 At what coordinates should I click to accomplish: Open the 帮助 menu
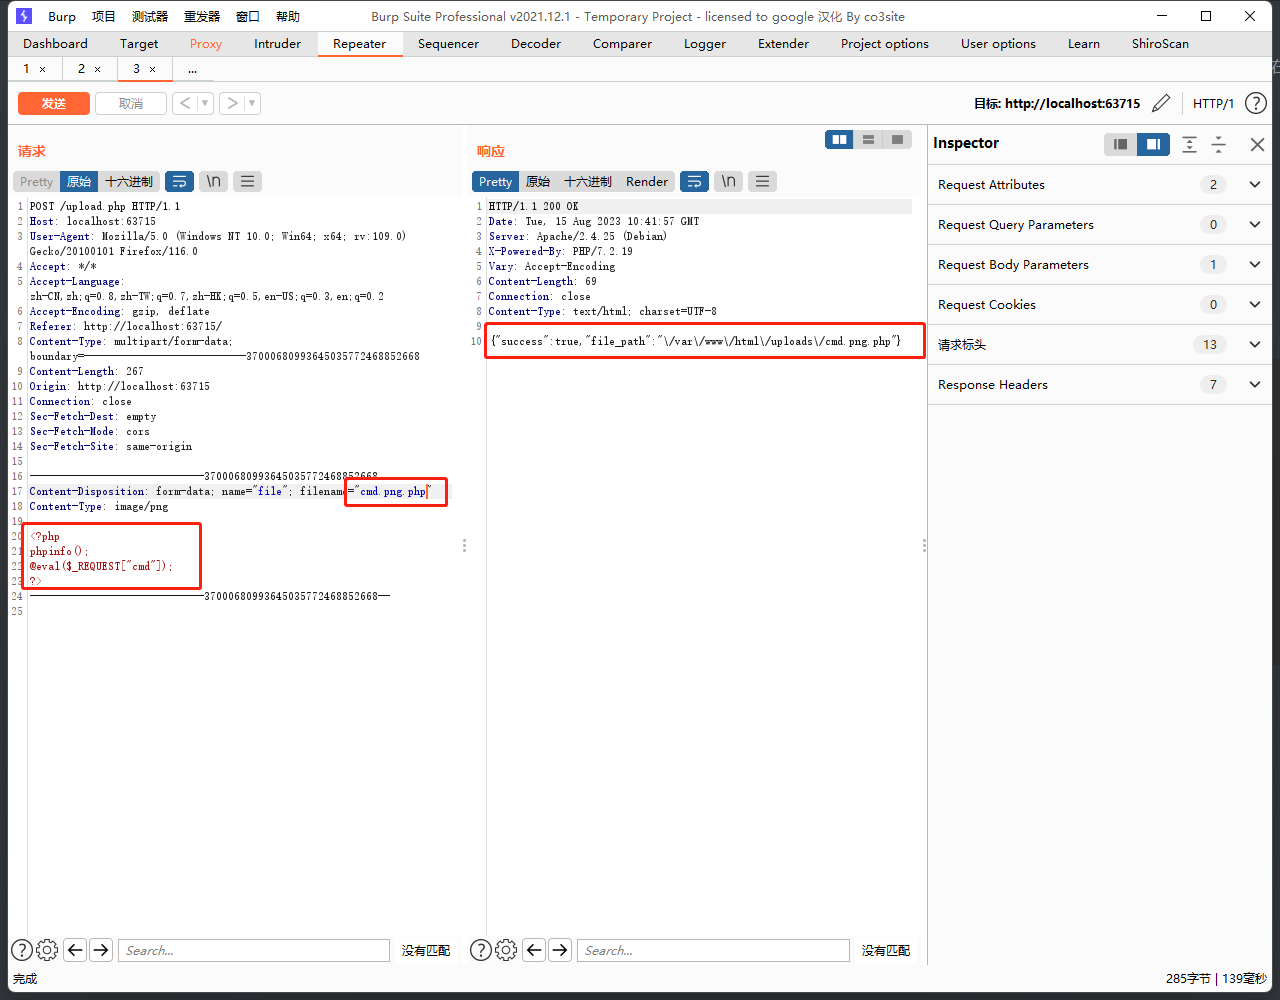(x=287, y=16)
